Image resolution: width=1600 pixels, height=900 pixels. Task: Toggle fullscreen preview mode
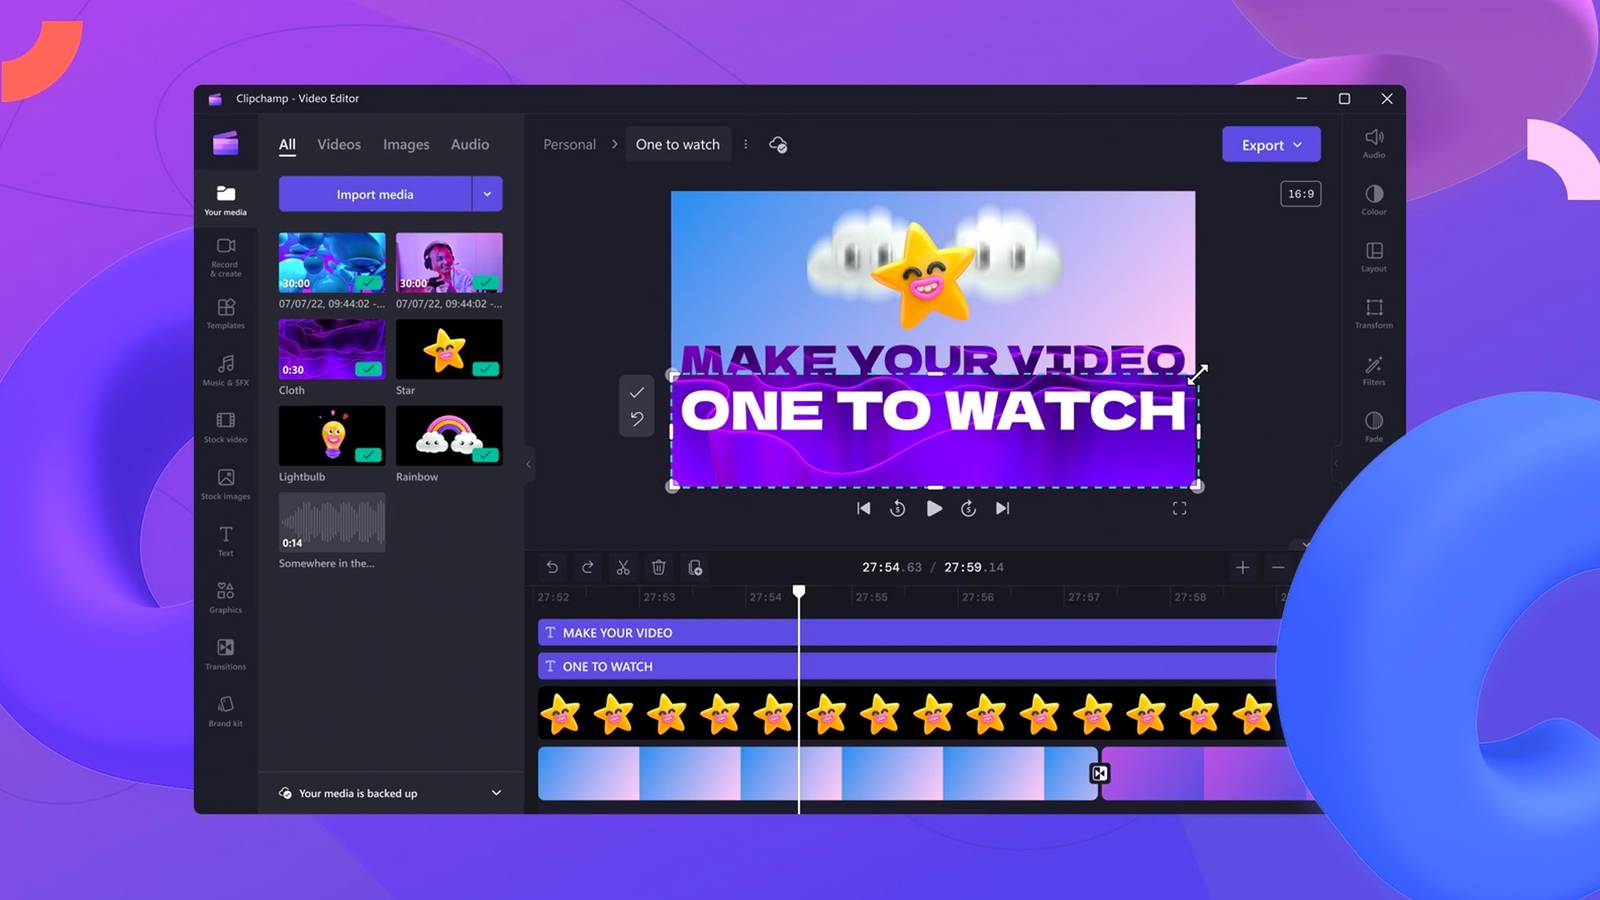pos(1179,509)
